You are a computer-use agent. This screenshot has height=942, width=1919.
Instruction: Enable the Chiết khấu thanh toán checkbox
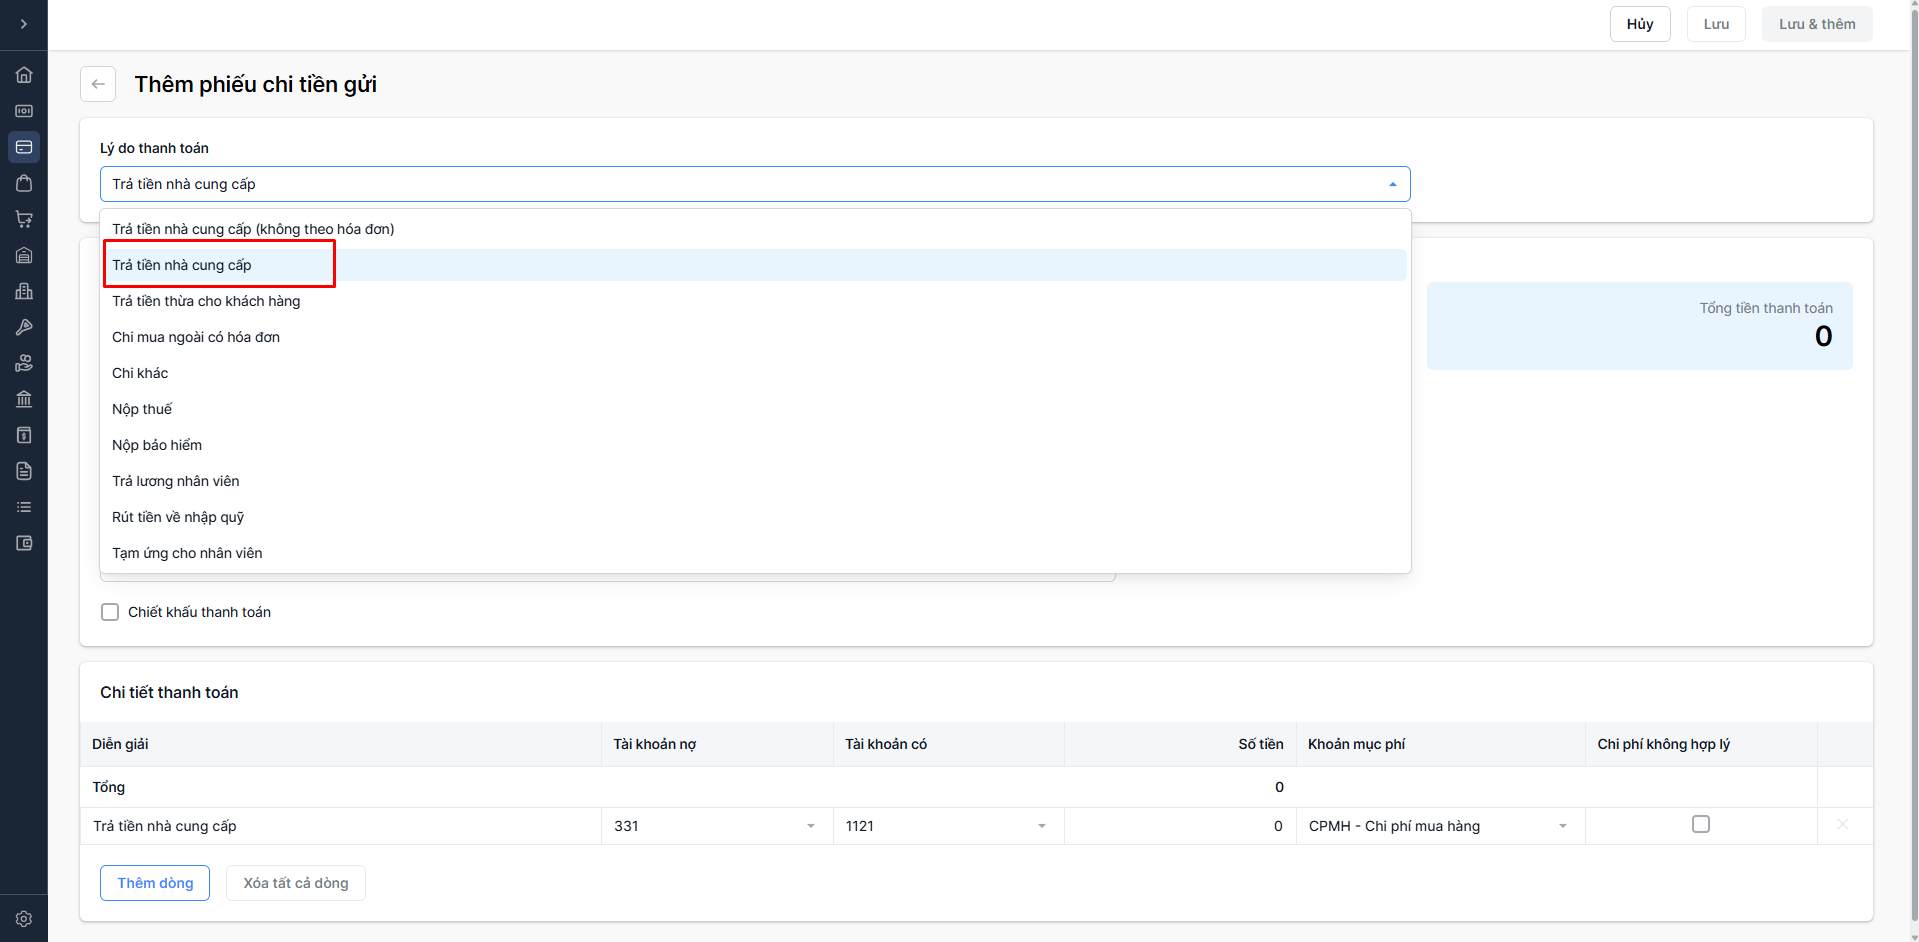click(x=110, y=612)
